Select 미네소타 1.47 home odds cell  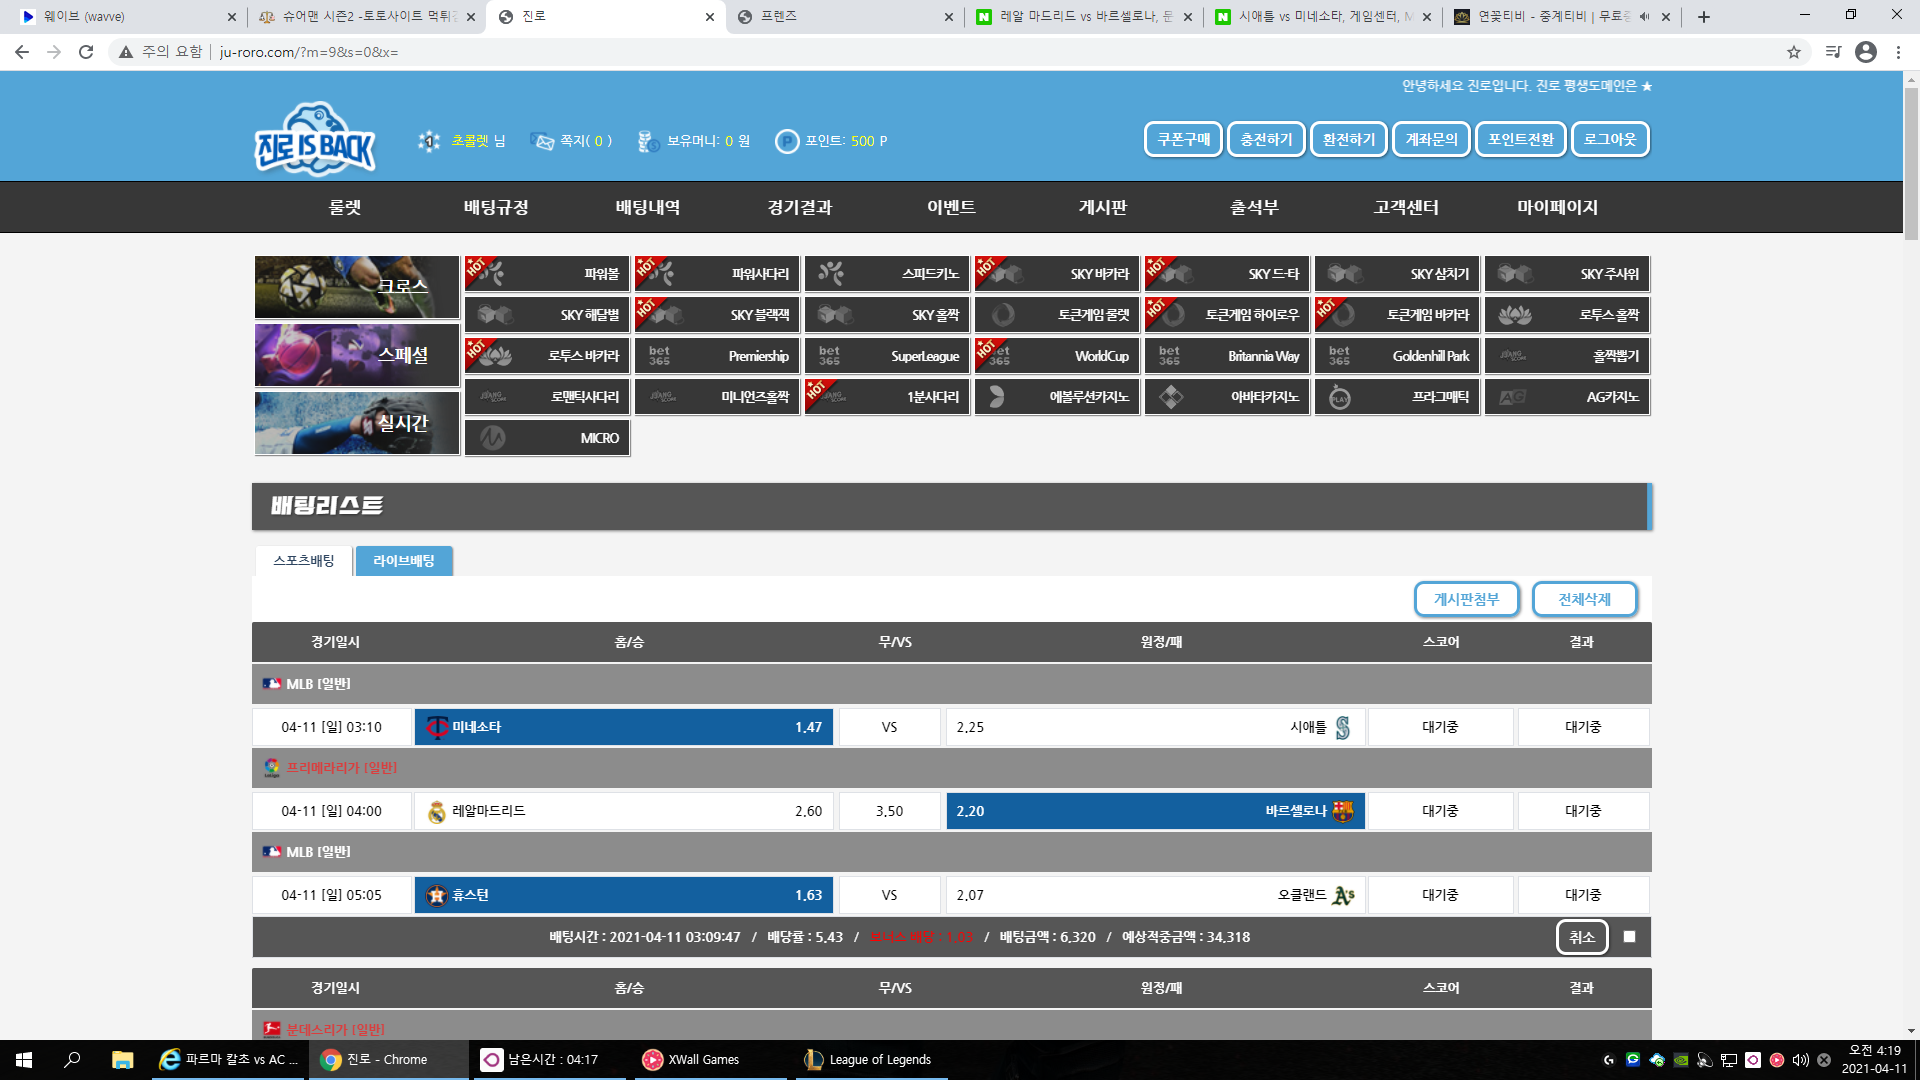pyautogui.click(x=624, y=727)
